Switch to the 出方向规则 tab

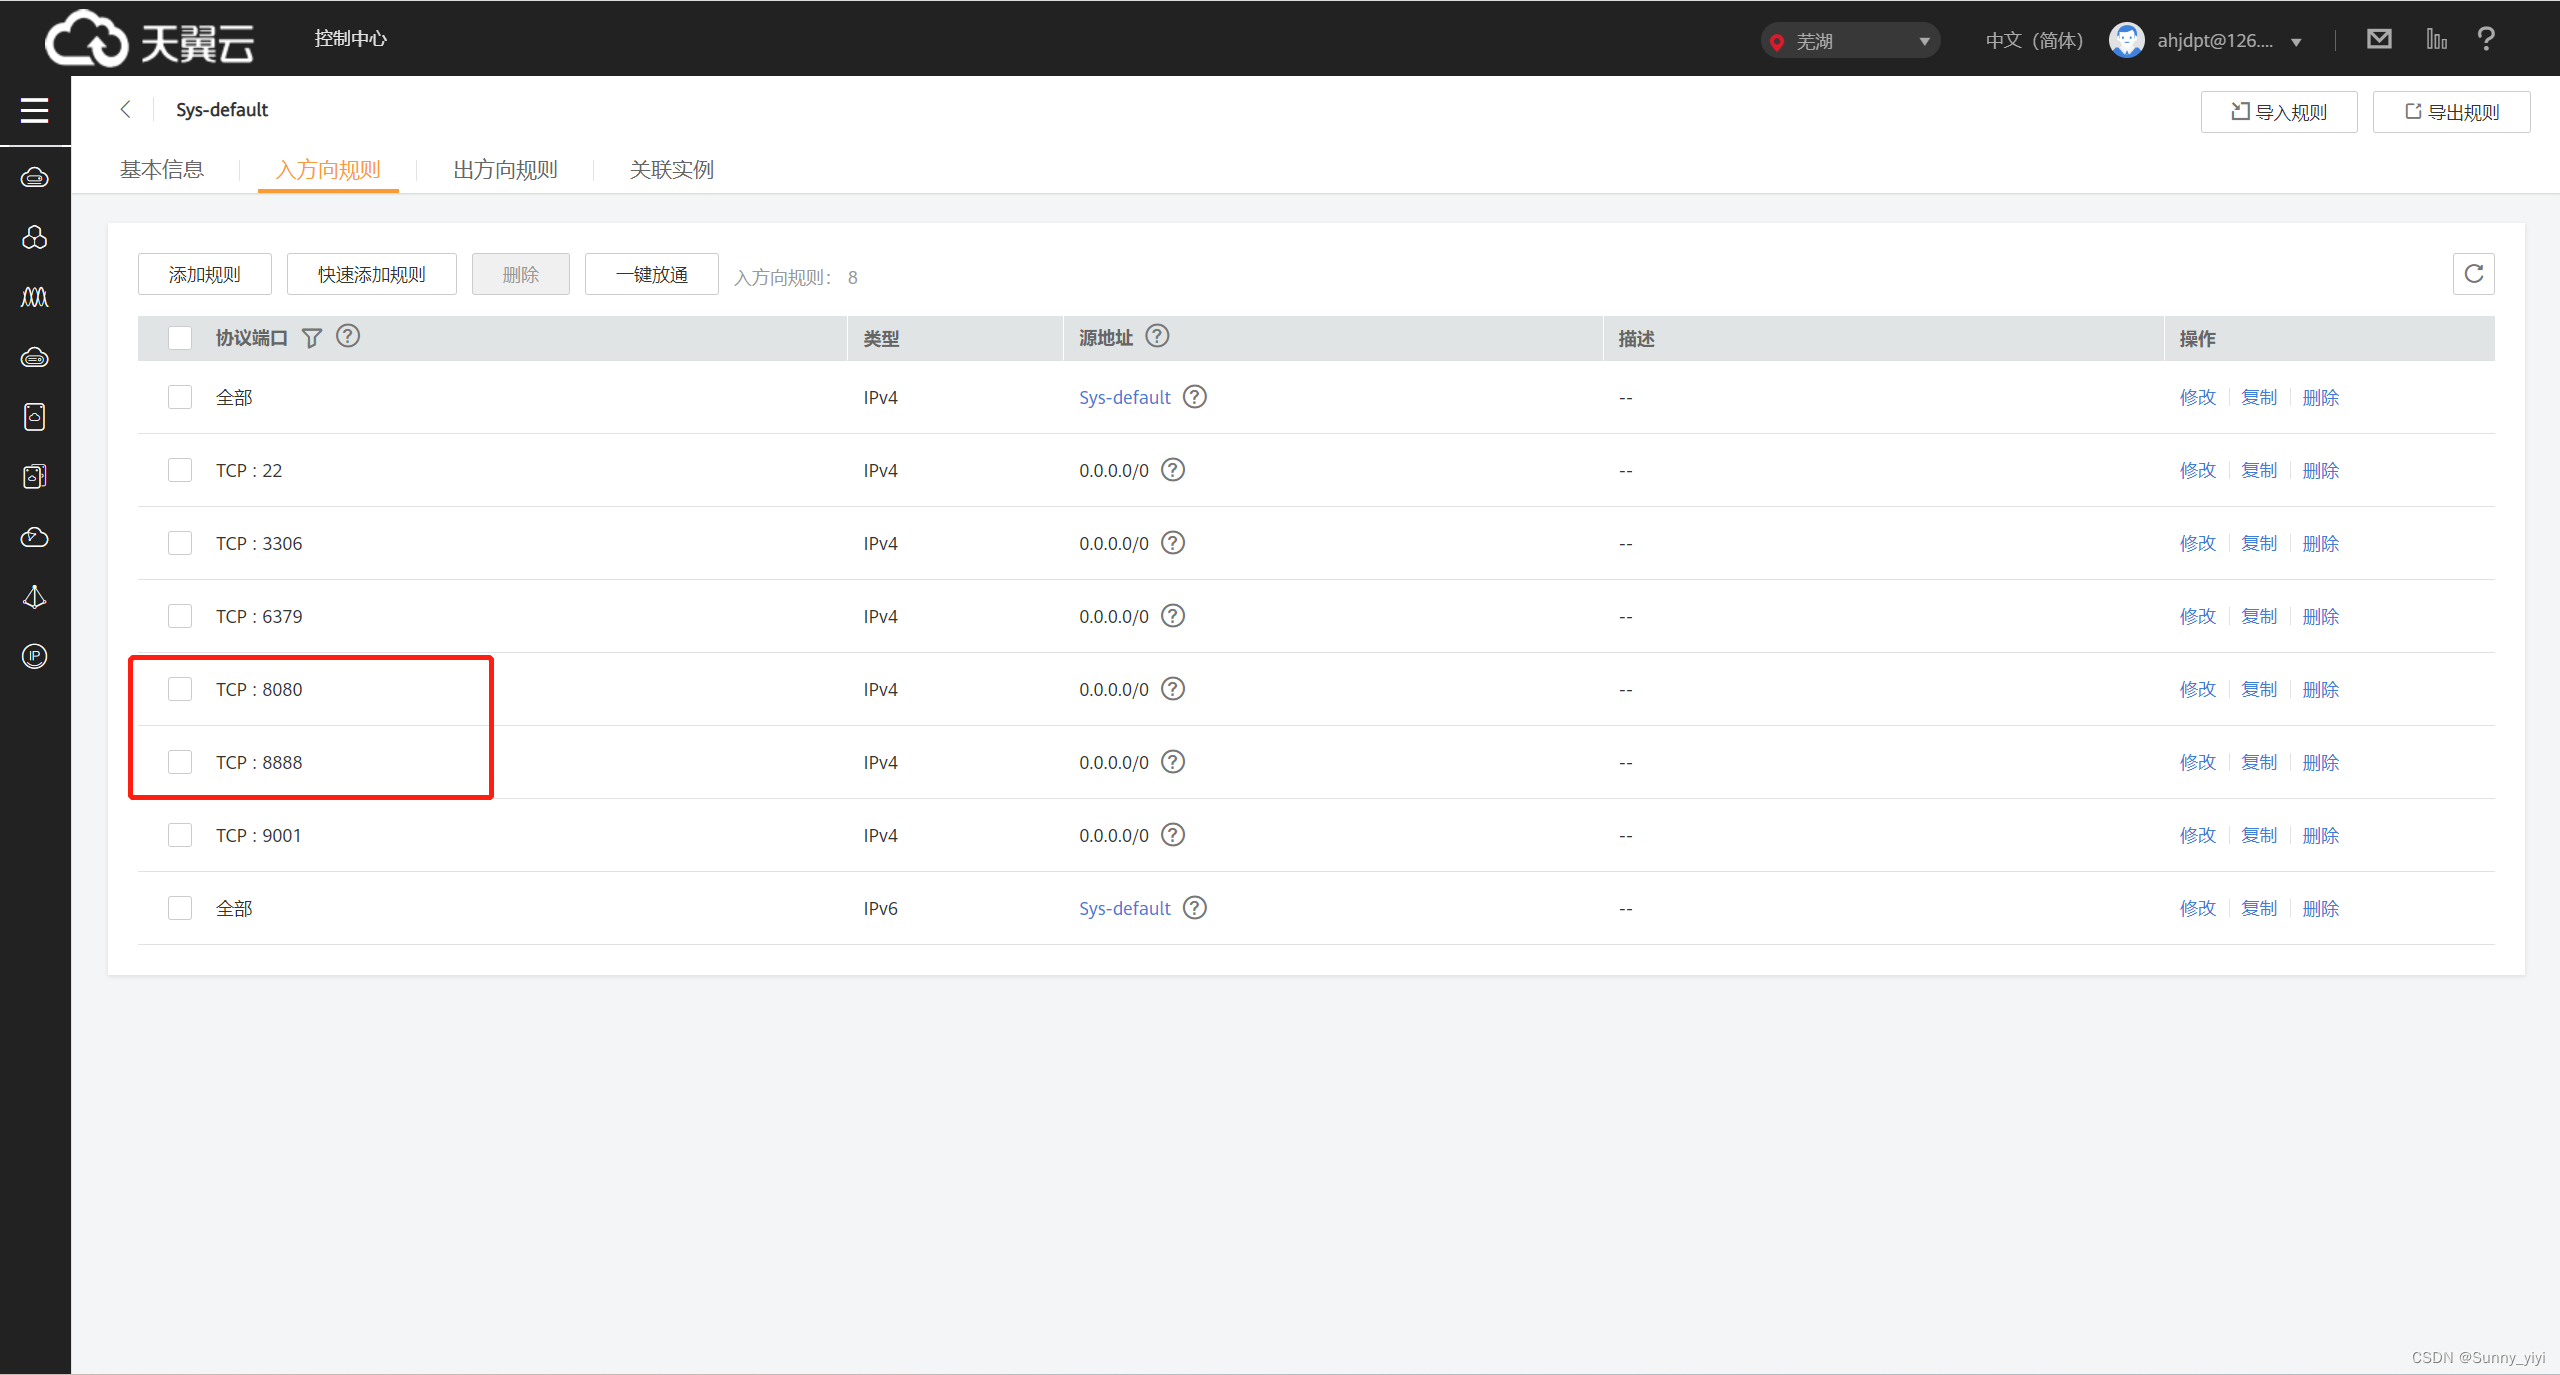click(505, 170)
